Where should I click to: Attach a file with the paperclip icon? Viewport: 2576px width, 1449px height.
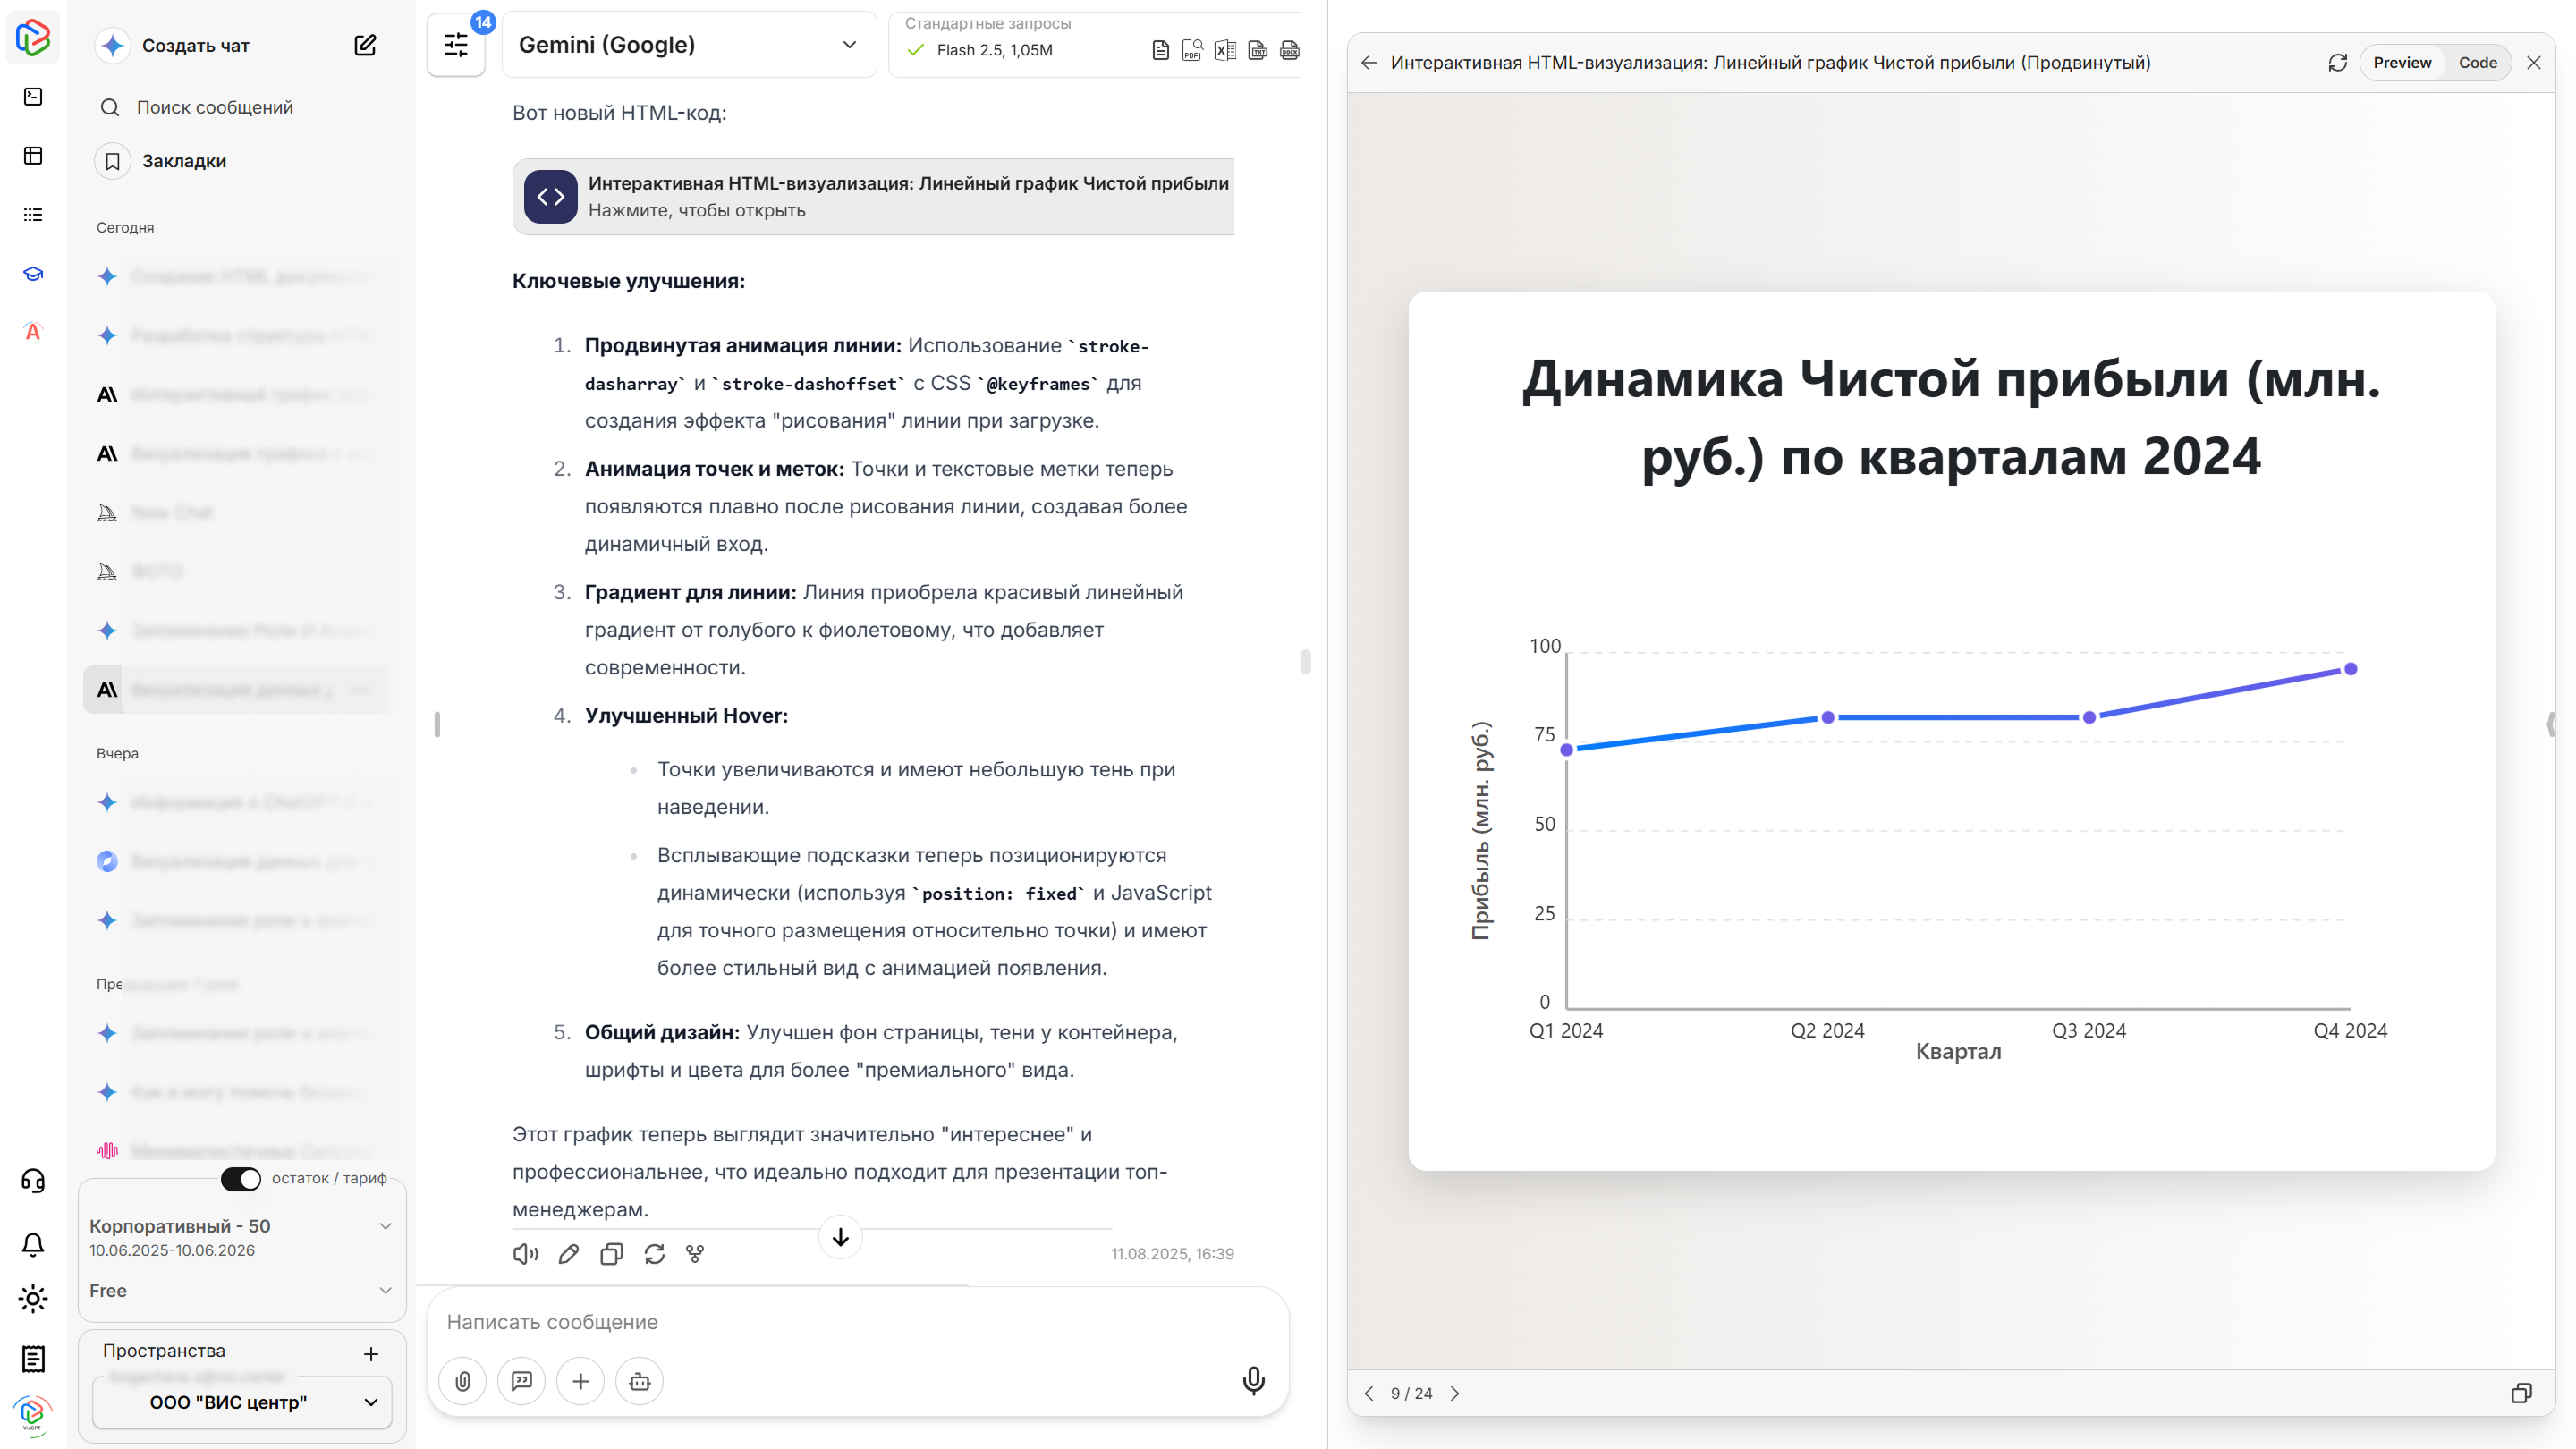462,1381
